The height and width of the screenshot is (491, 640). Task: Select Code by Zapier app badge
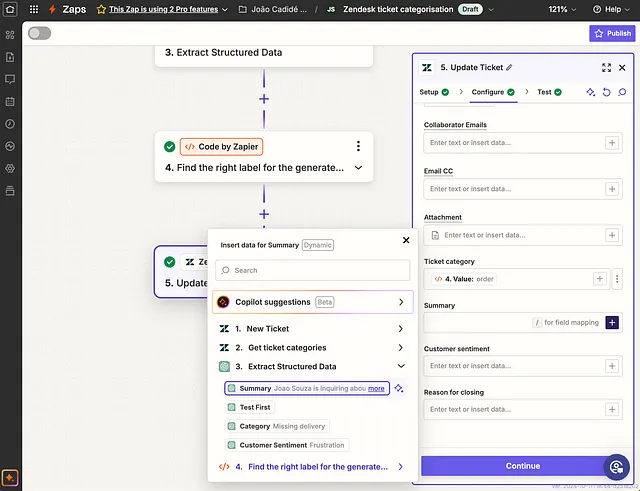point(221,147)
